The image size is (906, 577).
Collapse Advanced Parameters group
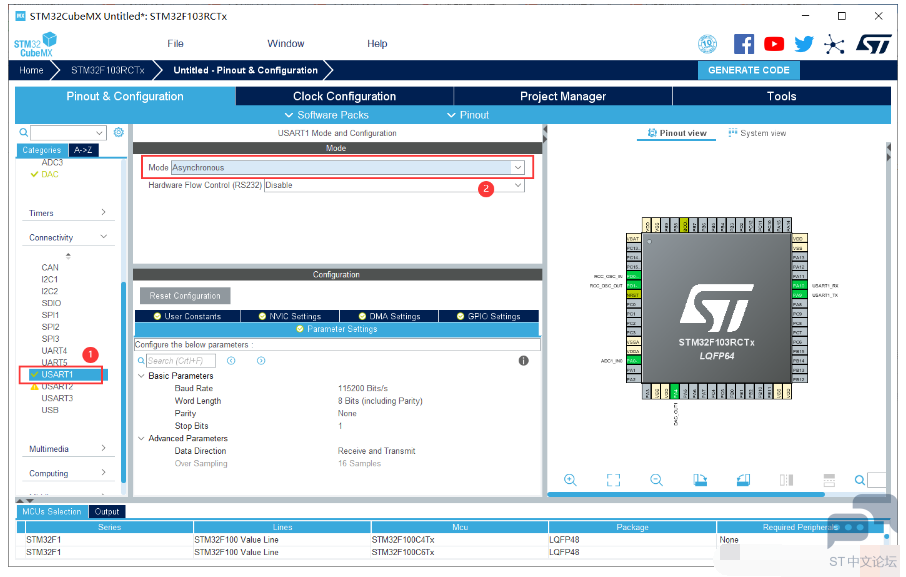[141, 438]
